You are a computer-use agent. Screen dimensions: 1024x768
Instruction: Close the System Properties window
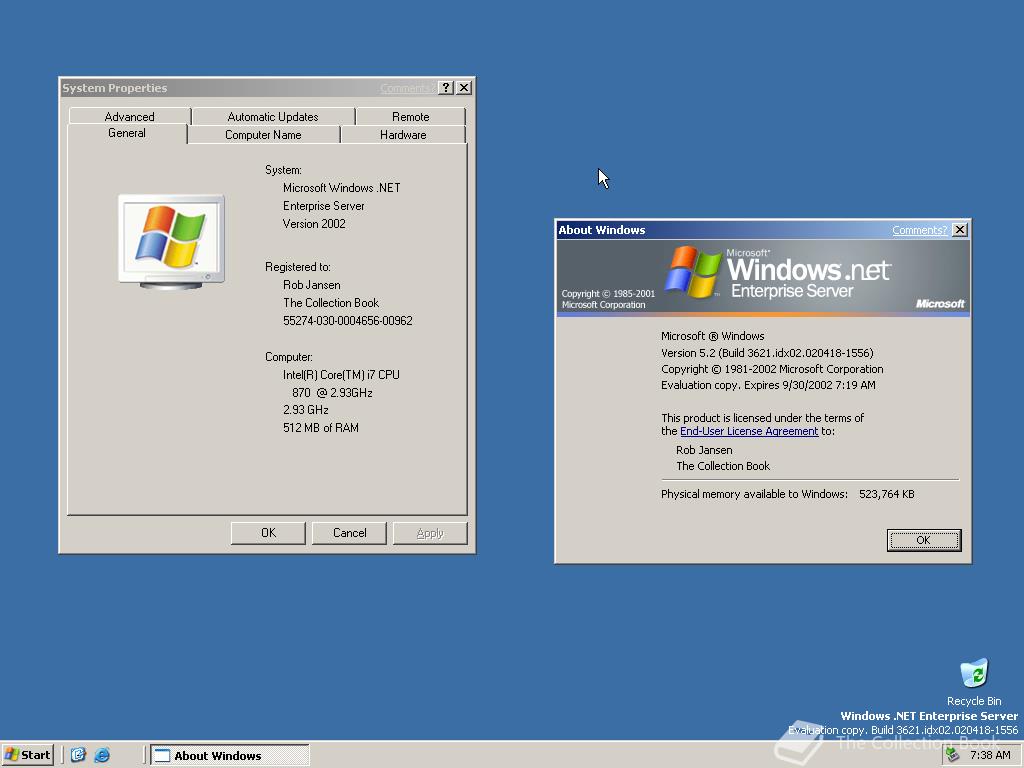click(x=464, y=88)
